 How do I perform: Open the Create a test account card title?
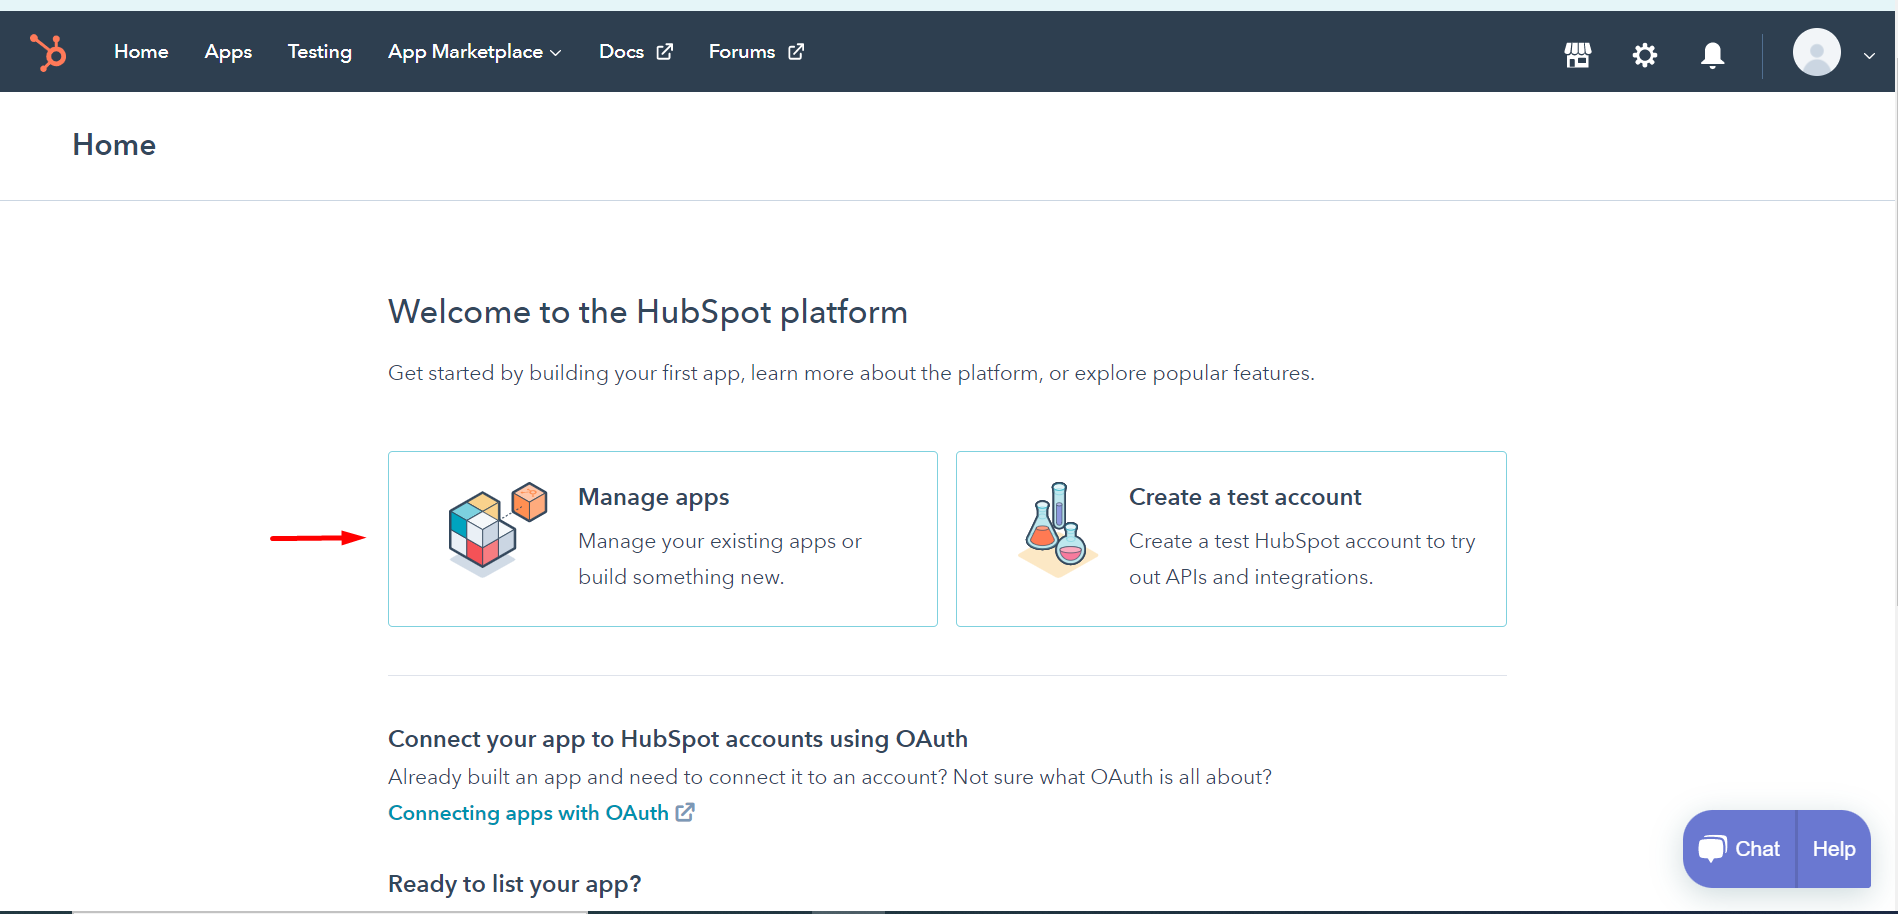[x=1245, y=497]
